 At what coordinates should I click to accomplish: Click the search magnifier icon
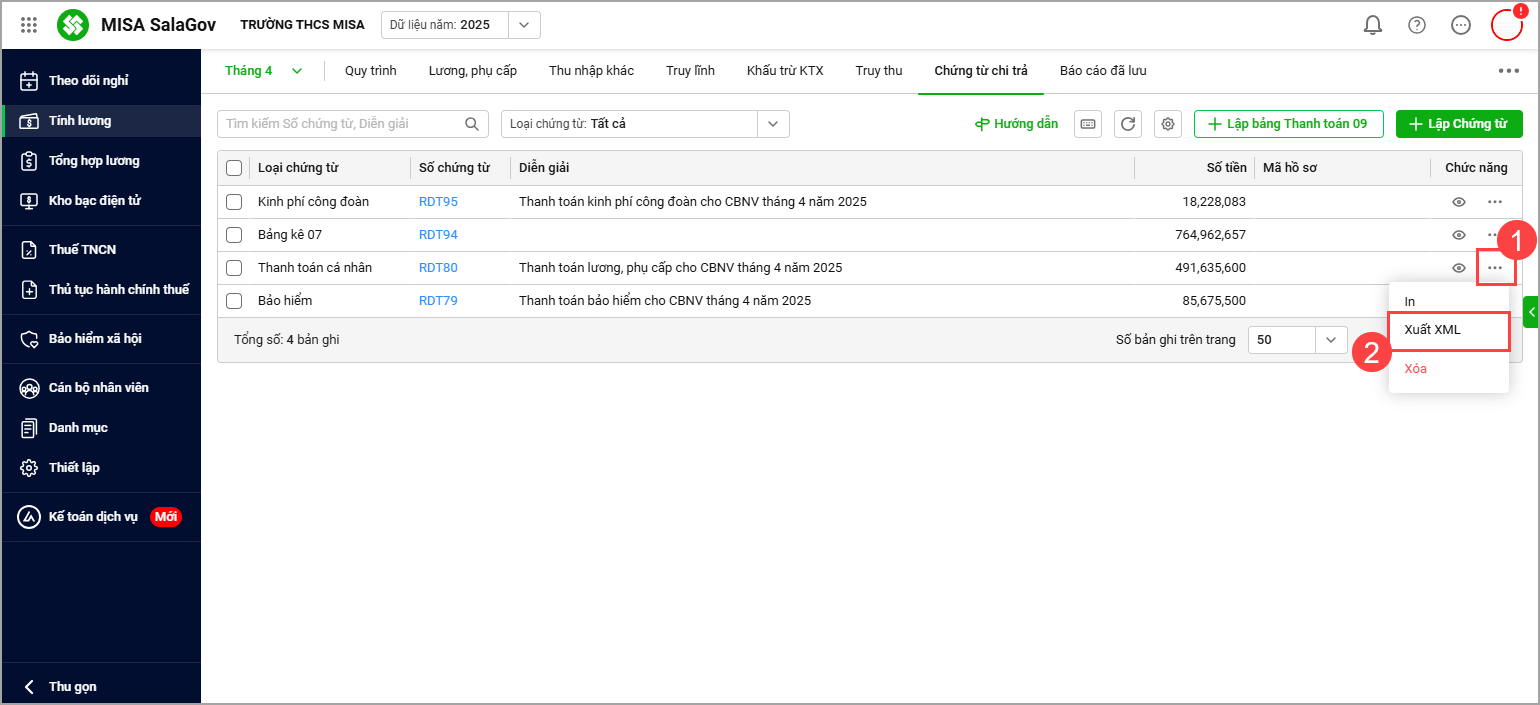pos(472,124)
